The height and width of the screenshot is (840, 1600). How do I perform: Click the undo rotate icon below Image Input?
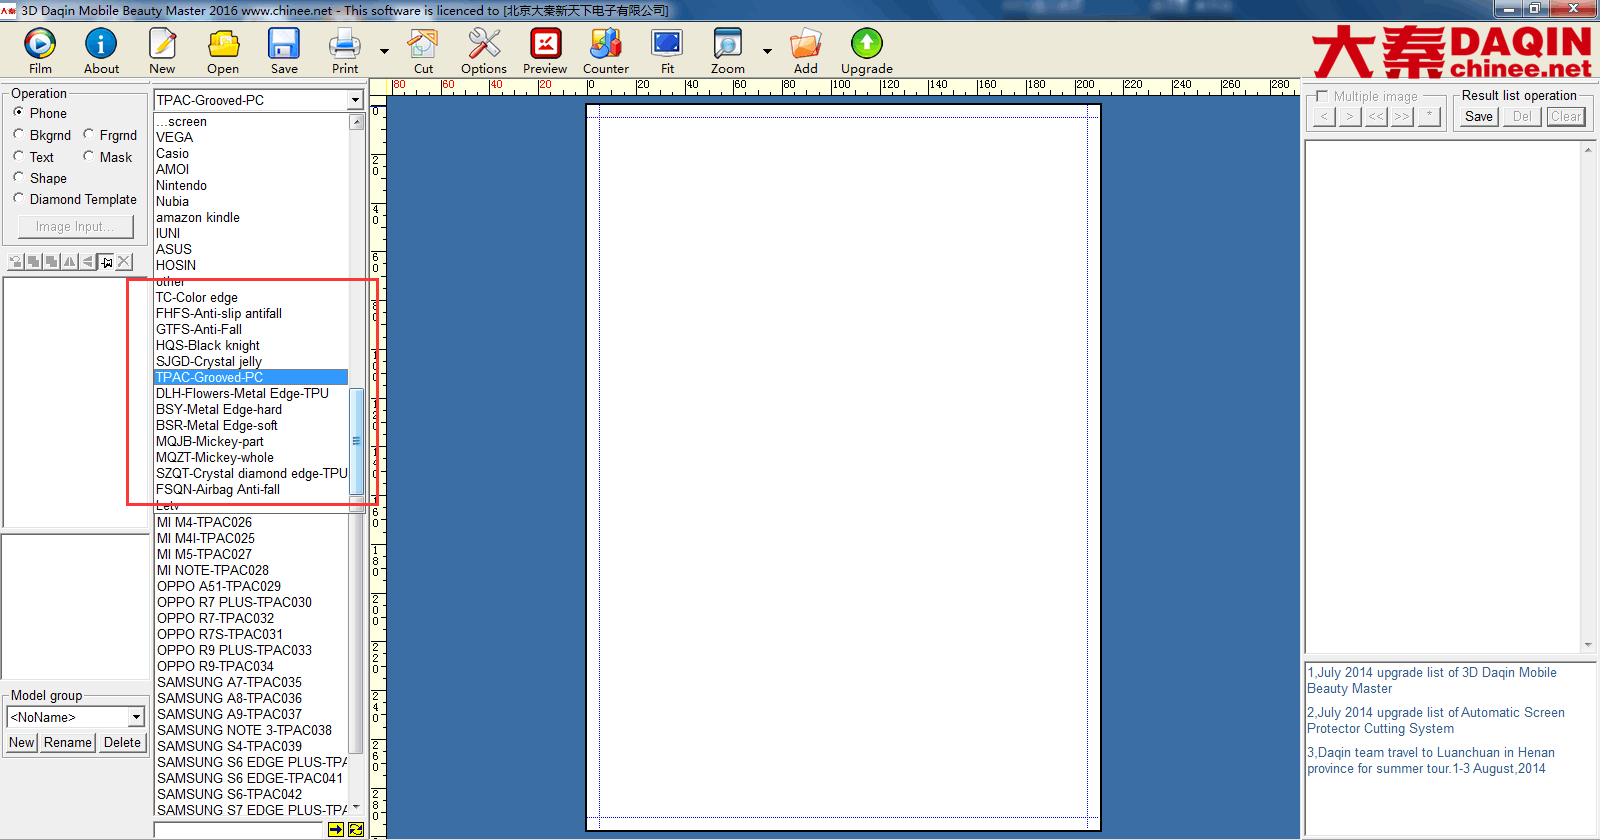[x=16, y=262]
